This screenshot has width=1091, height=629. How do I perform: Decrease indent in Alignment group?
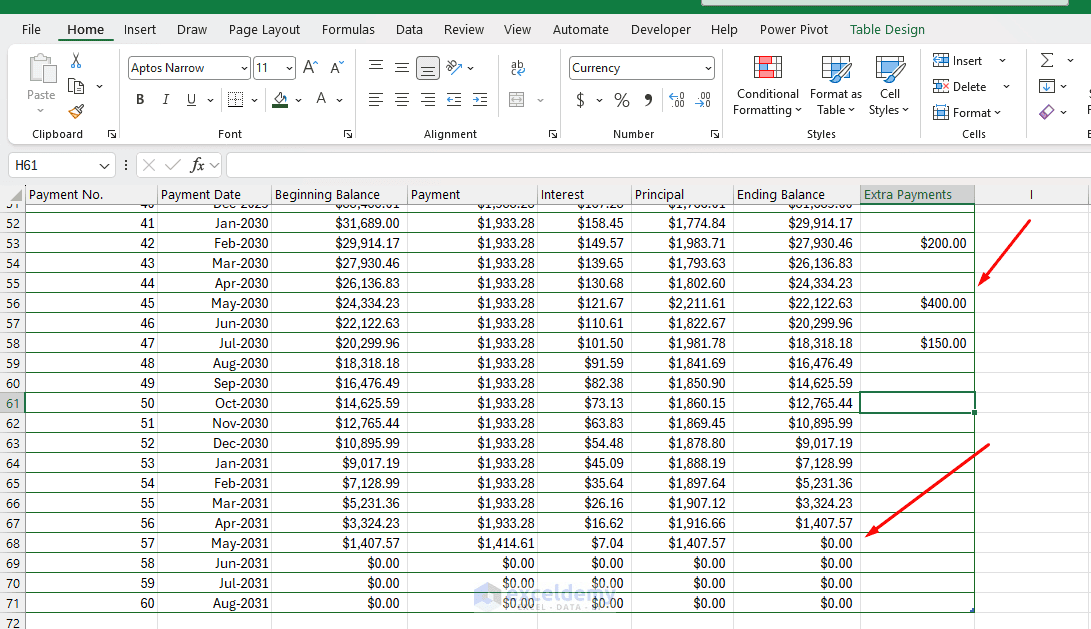point(454,99)
